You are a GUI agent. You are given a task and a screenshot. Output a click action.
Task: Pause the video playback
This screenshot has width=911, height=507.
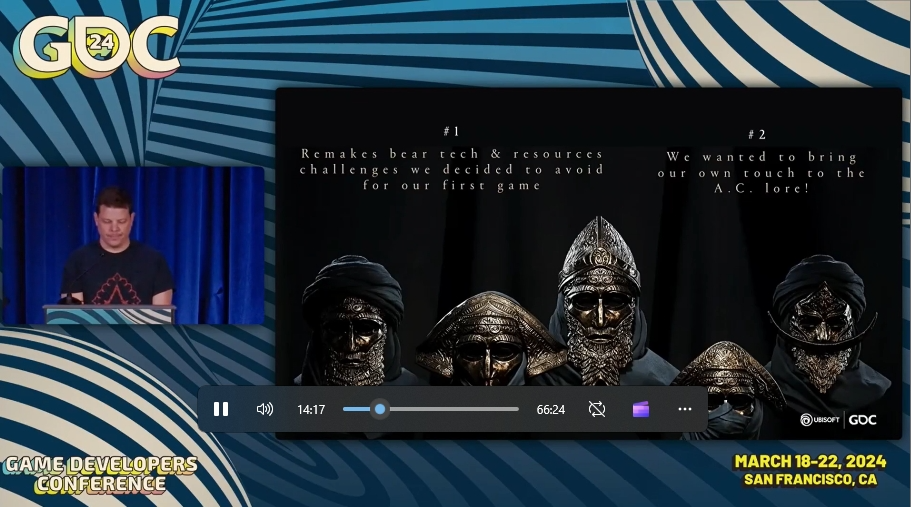point(221,409)
